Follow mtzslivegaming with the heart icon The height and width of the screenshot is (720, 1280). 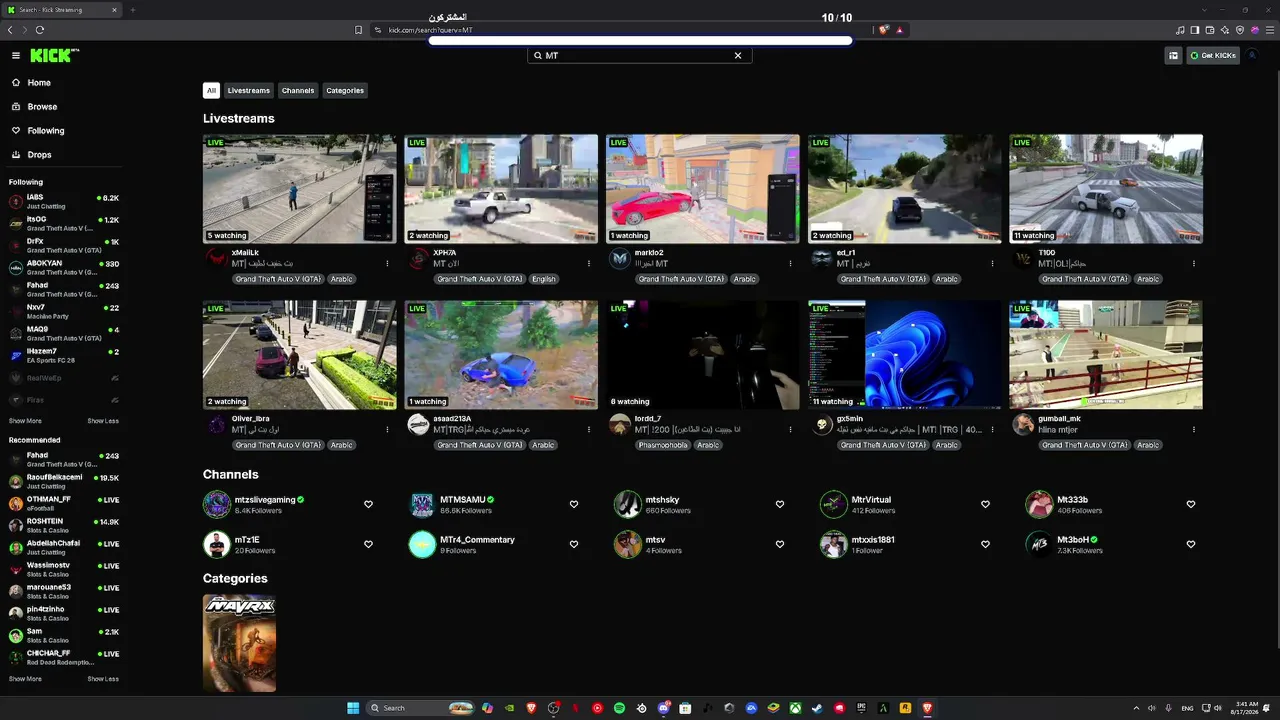[368, 504]
